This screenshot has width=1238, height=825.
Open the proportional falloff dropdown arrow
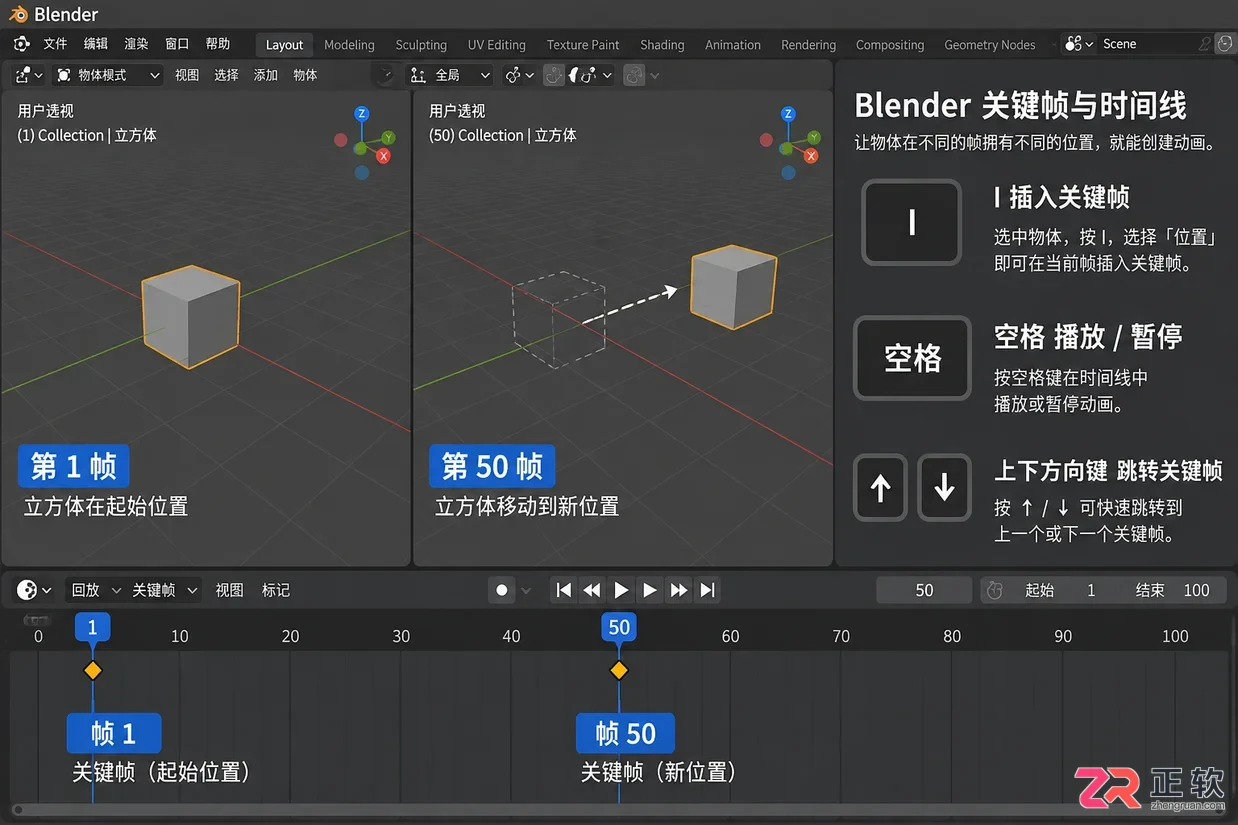(x=656, y=75)
